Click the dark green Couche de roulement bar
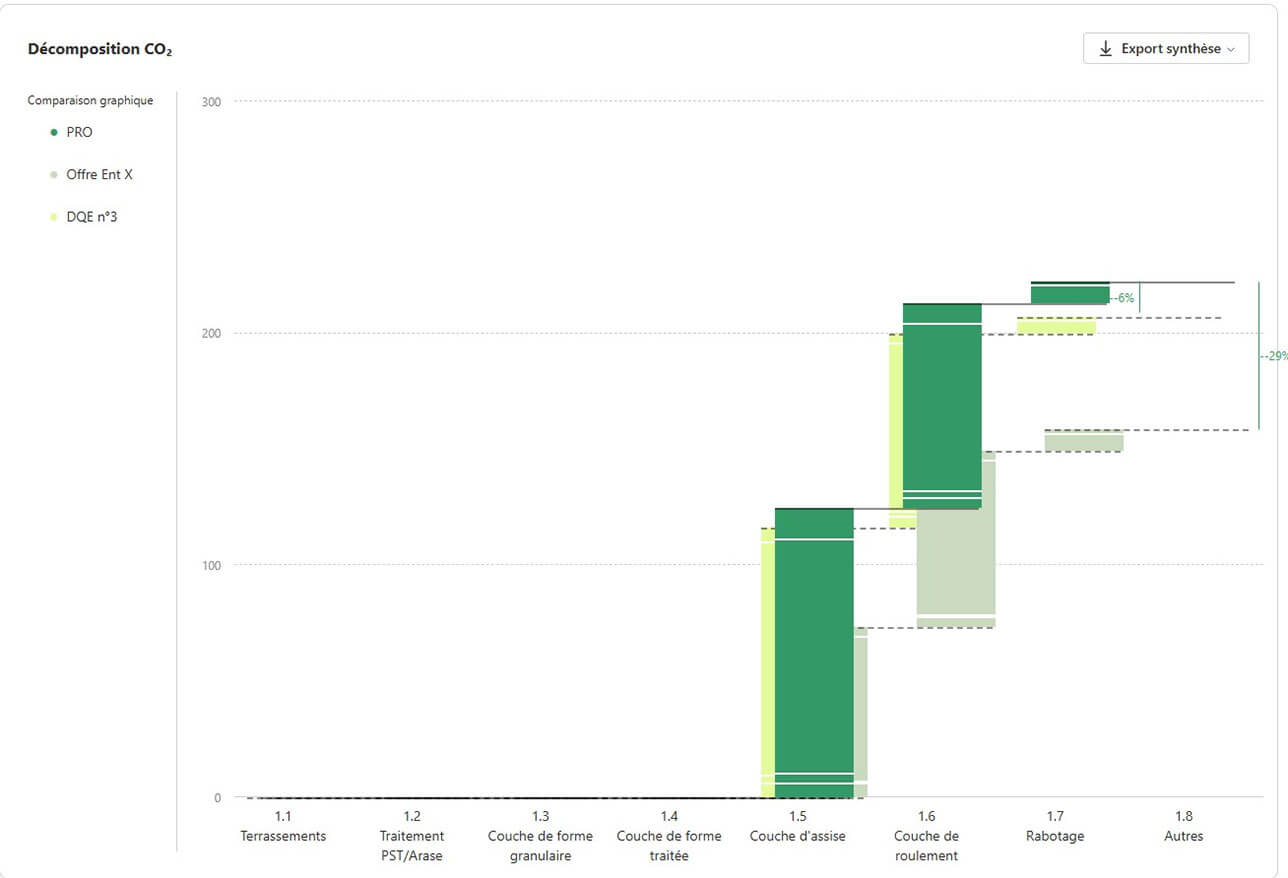This screenshot has width=1288, height=878. (x=942, y=406)
